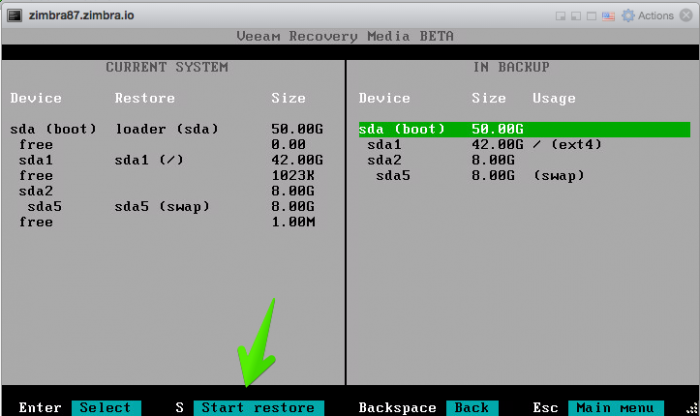Click the Select button next to Enter
The image size is (700, 416).
click(106, 408)
